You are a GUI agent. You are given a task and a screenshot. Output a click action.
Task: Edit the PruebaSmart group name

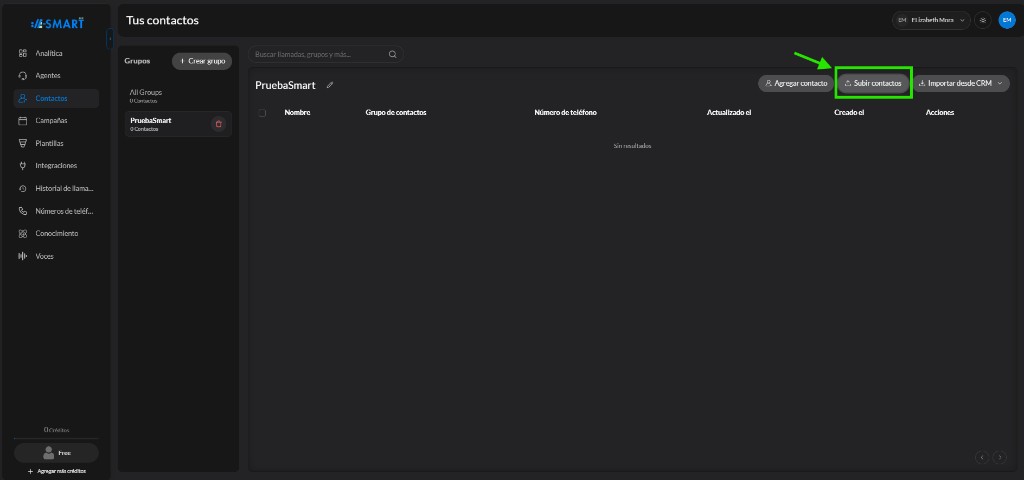[330, 85]
